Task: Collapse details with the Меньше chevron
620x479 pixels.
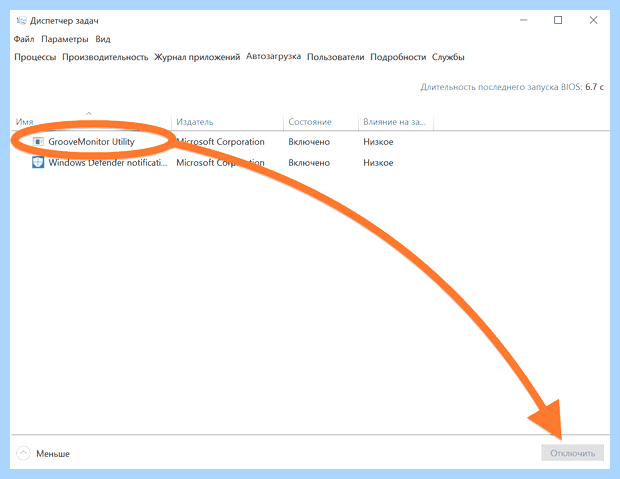Action: coord(23,453)
